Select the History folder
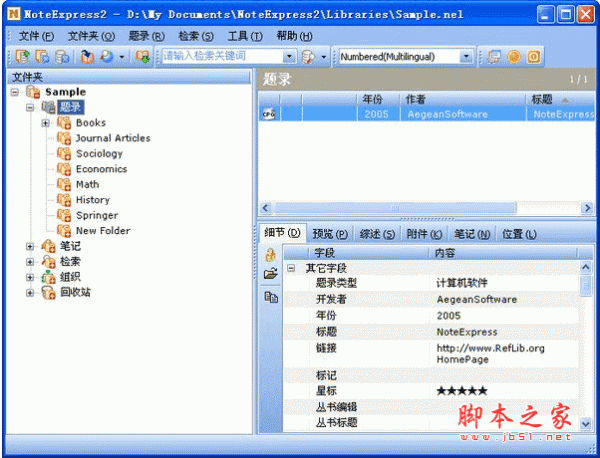 (x=93, y=200)
